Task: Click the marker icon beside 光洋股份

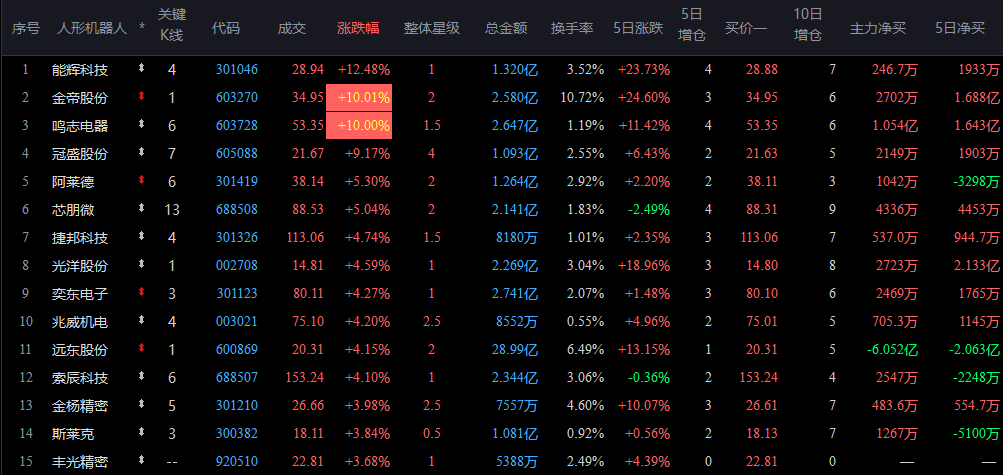Action: 141,265
